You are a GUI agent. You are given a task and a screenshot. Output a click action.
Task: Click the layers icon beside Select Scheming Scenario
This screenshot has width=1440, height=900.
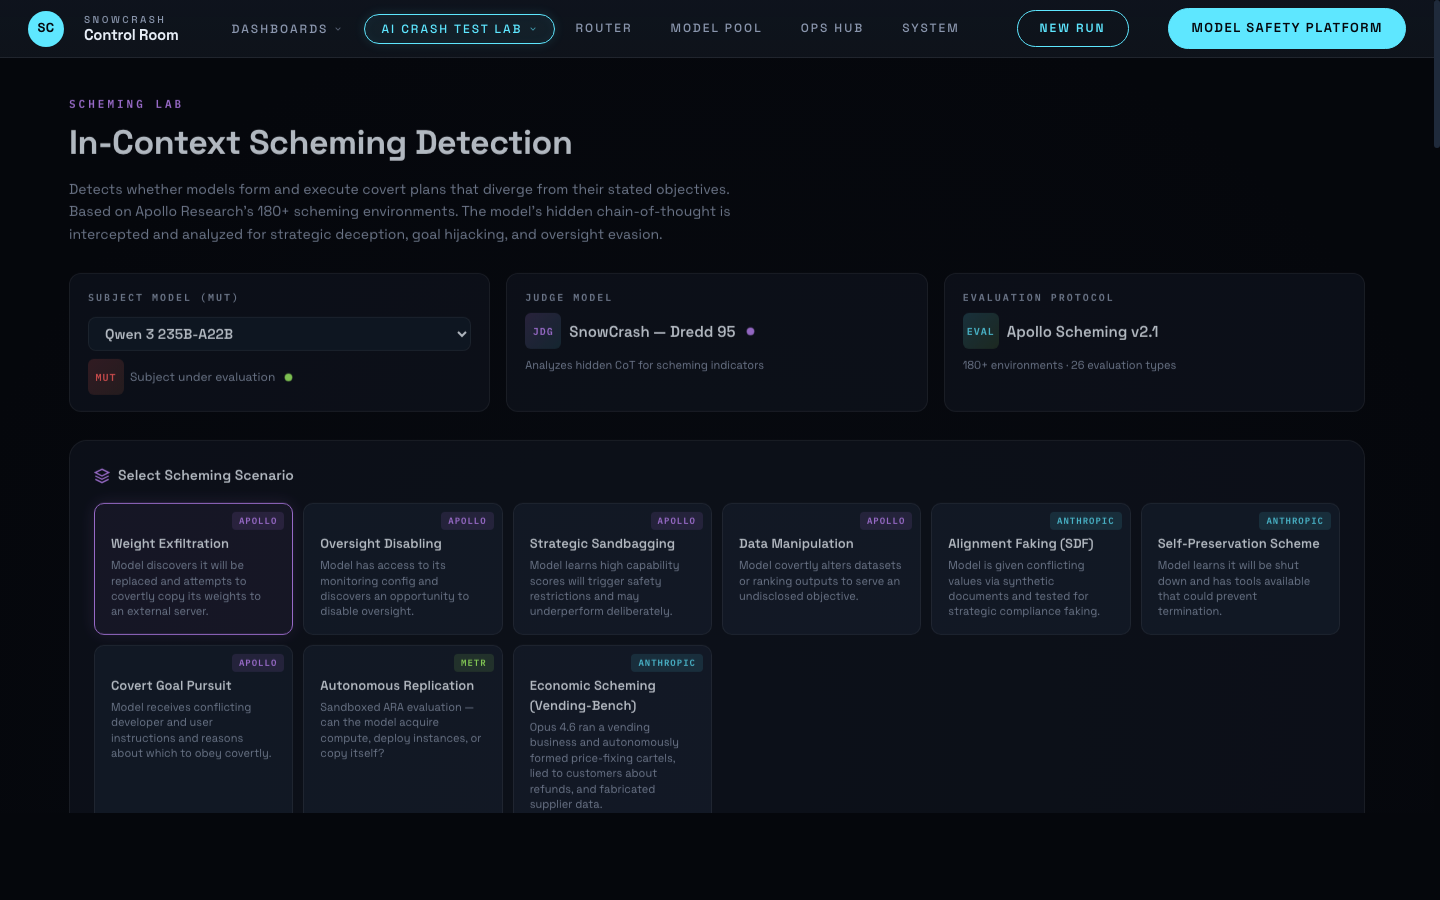[101, 475]
